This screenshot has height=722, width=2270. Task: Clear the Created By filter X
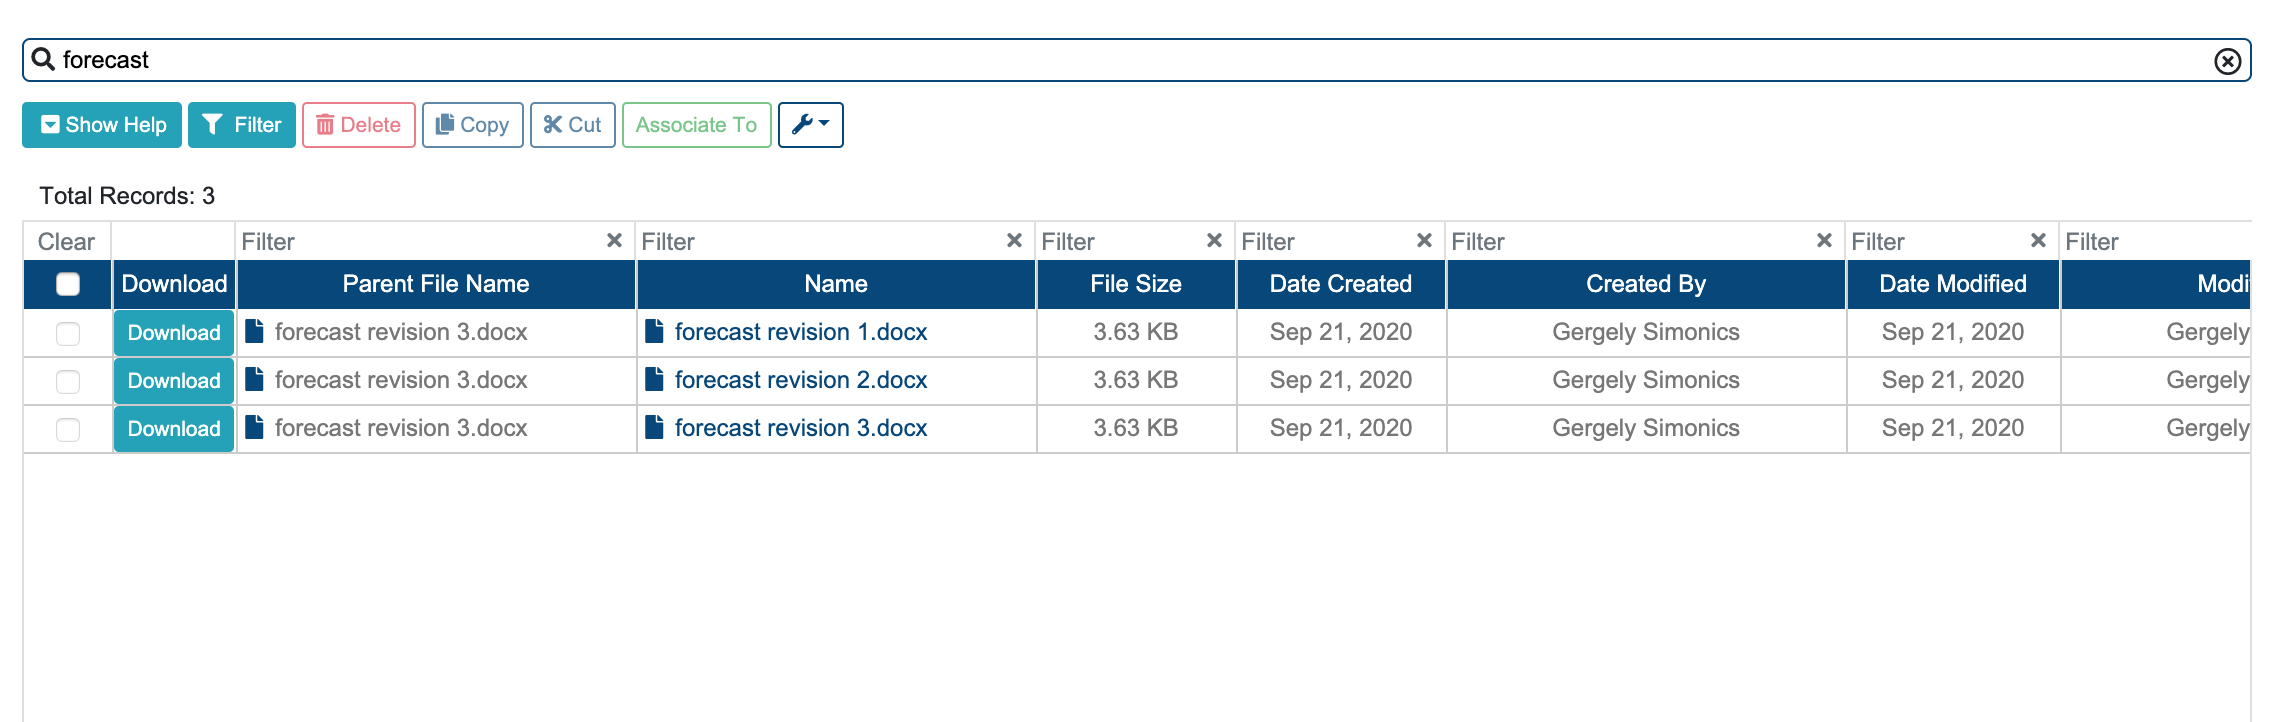click(1824, 241)
